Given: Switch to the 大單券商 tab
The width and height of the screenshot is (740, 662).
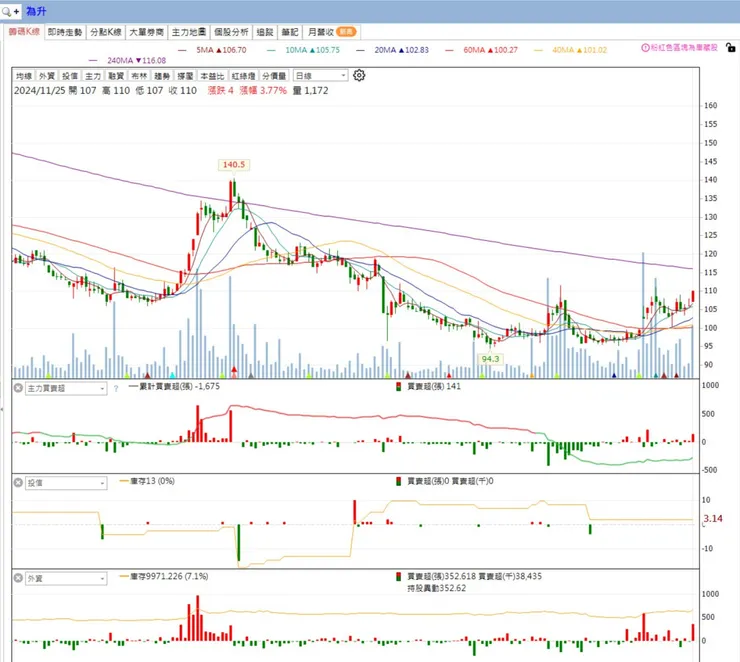Looking at the screenshot, I should click(x=146, y=32).
